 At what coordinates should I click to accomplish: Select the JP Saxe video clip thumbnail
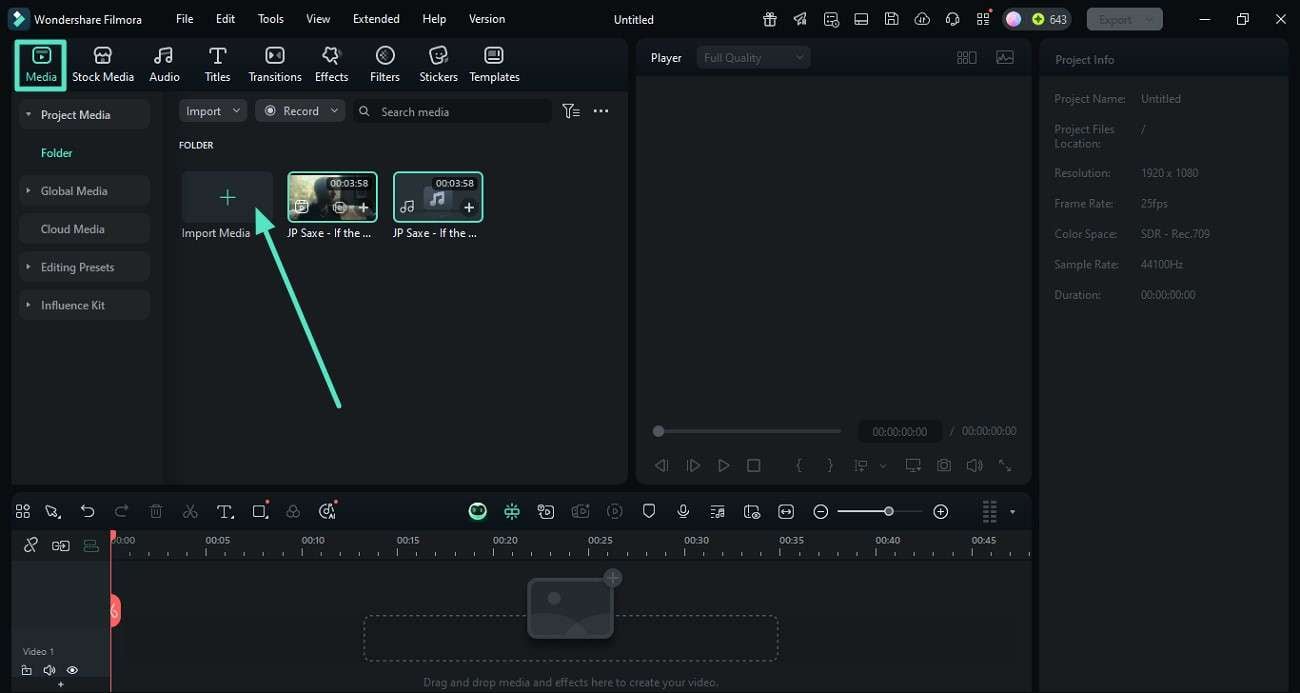tap(332, 197)
